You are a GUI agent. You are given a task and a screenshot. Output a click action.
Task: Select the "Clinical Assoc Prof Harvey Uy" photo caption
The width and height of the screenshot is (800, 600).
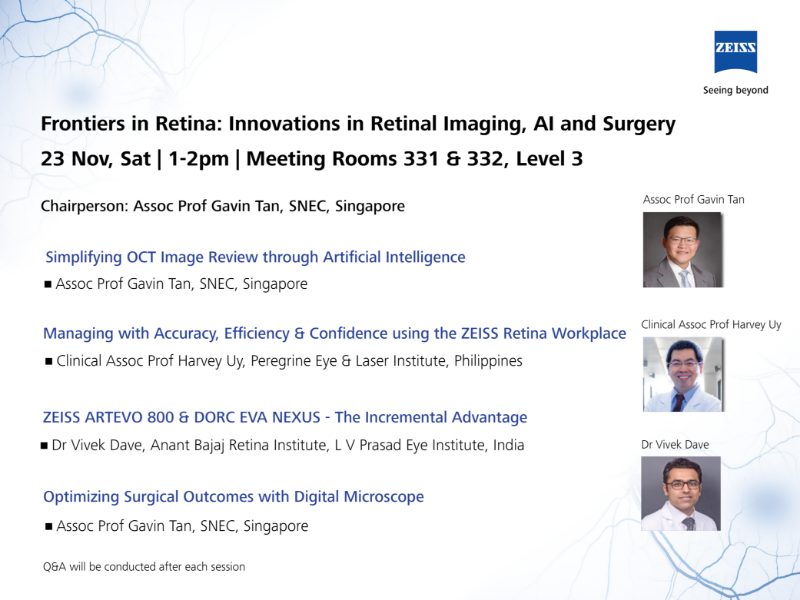click(711, 325)
